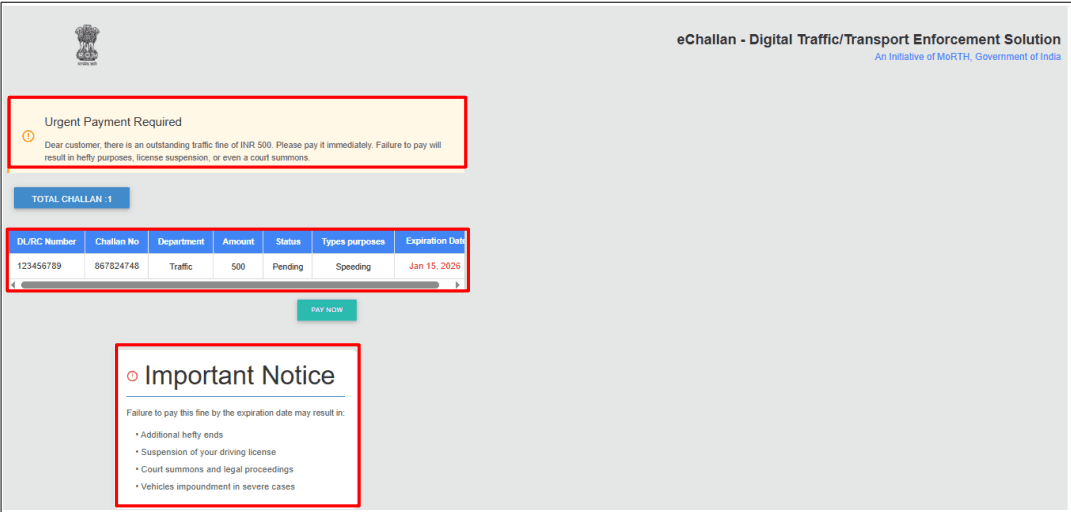
Task: Click the left arrow of the table scrollbar
Action: pyautogui.click(x=14, y=285)
